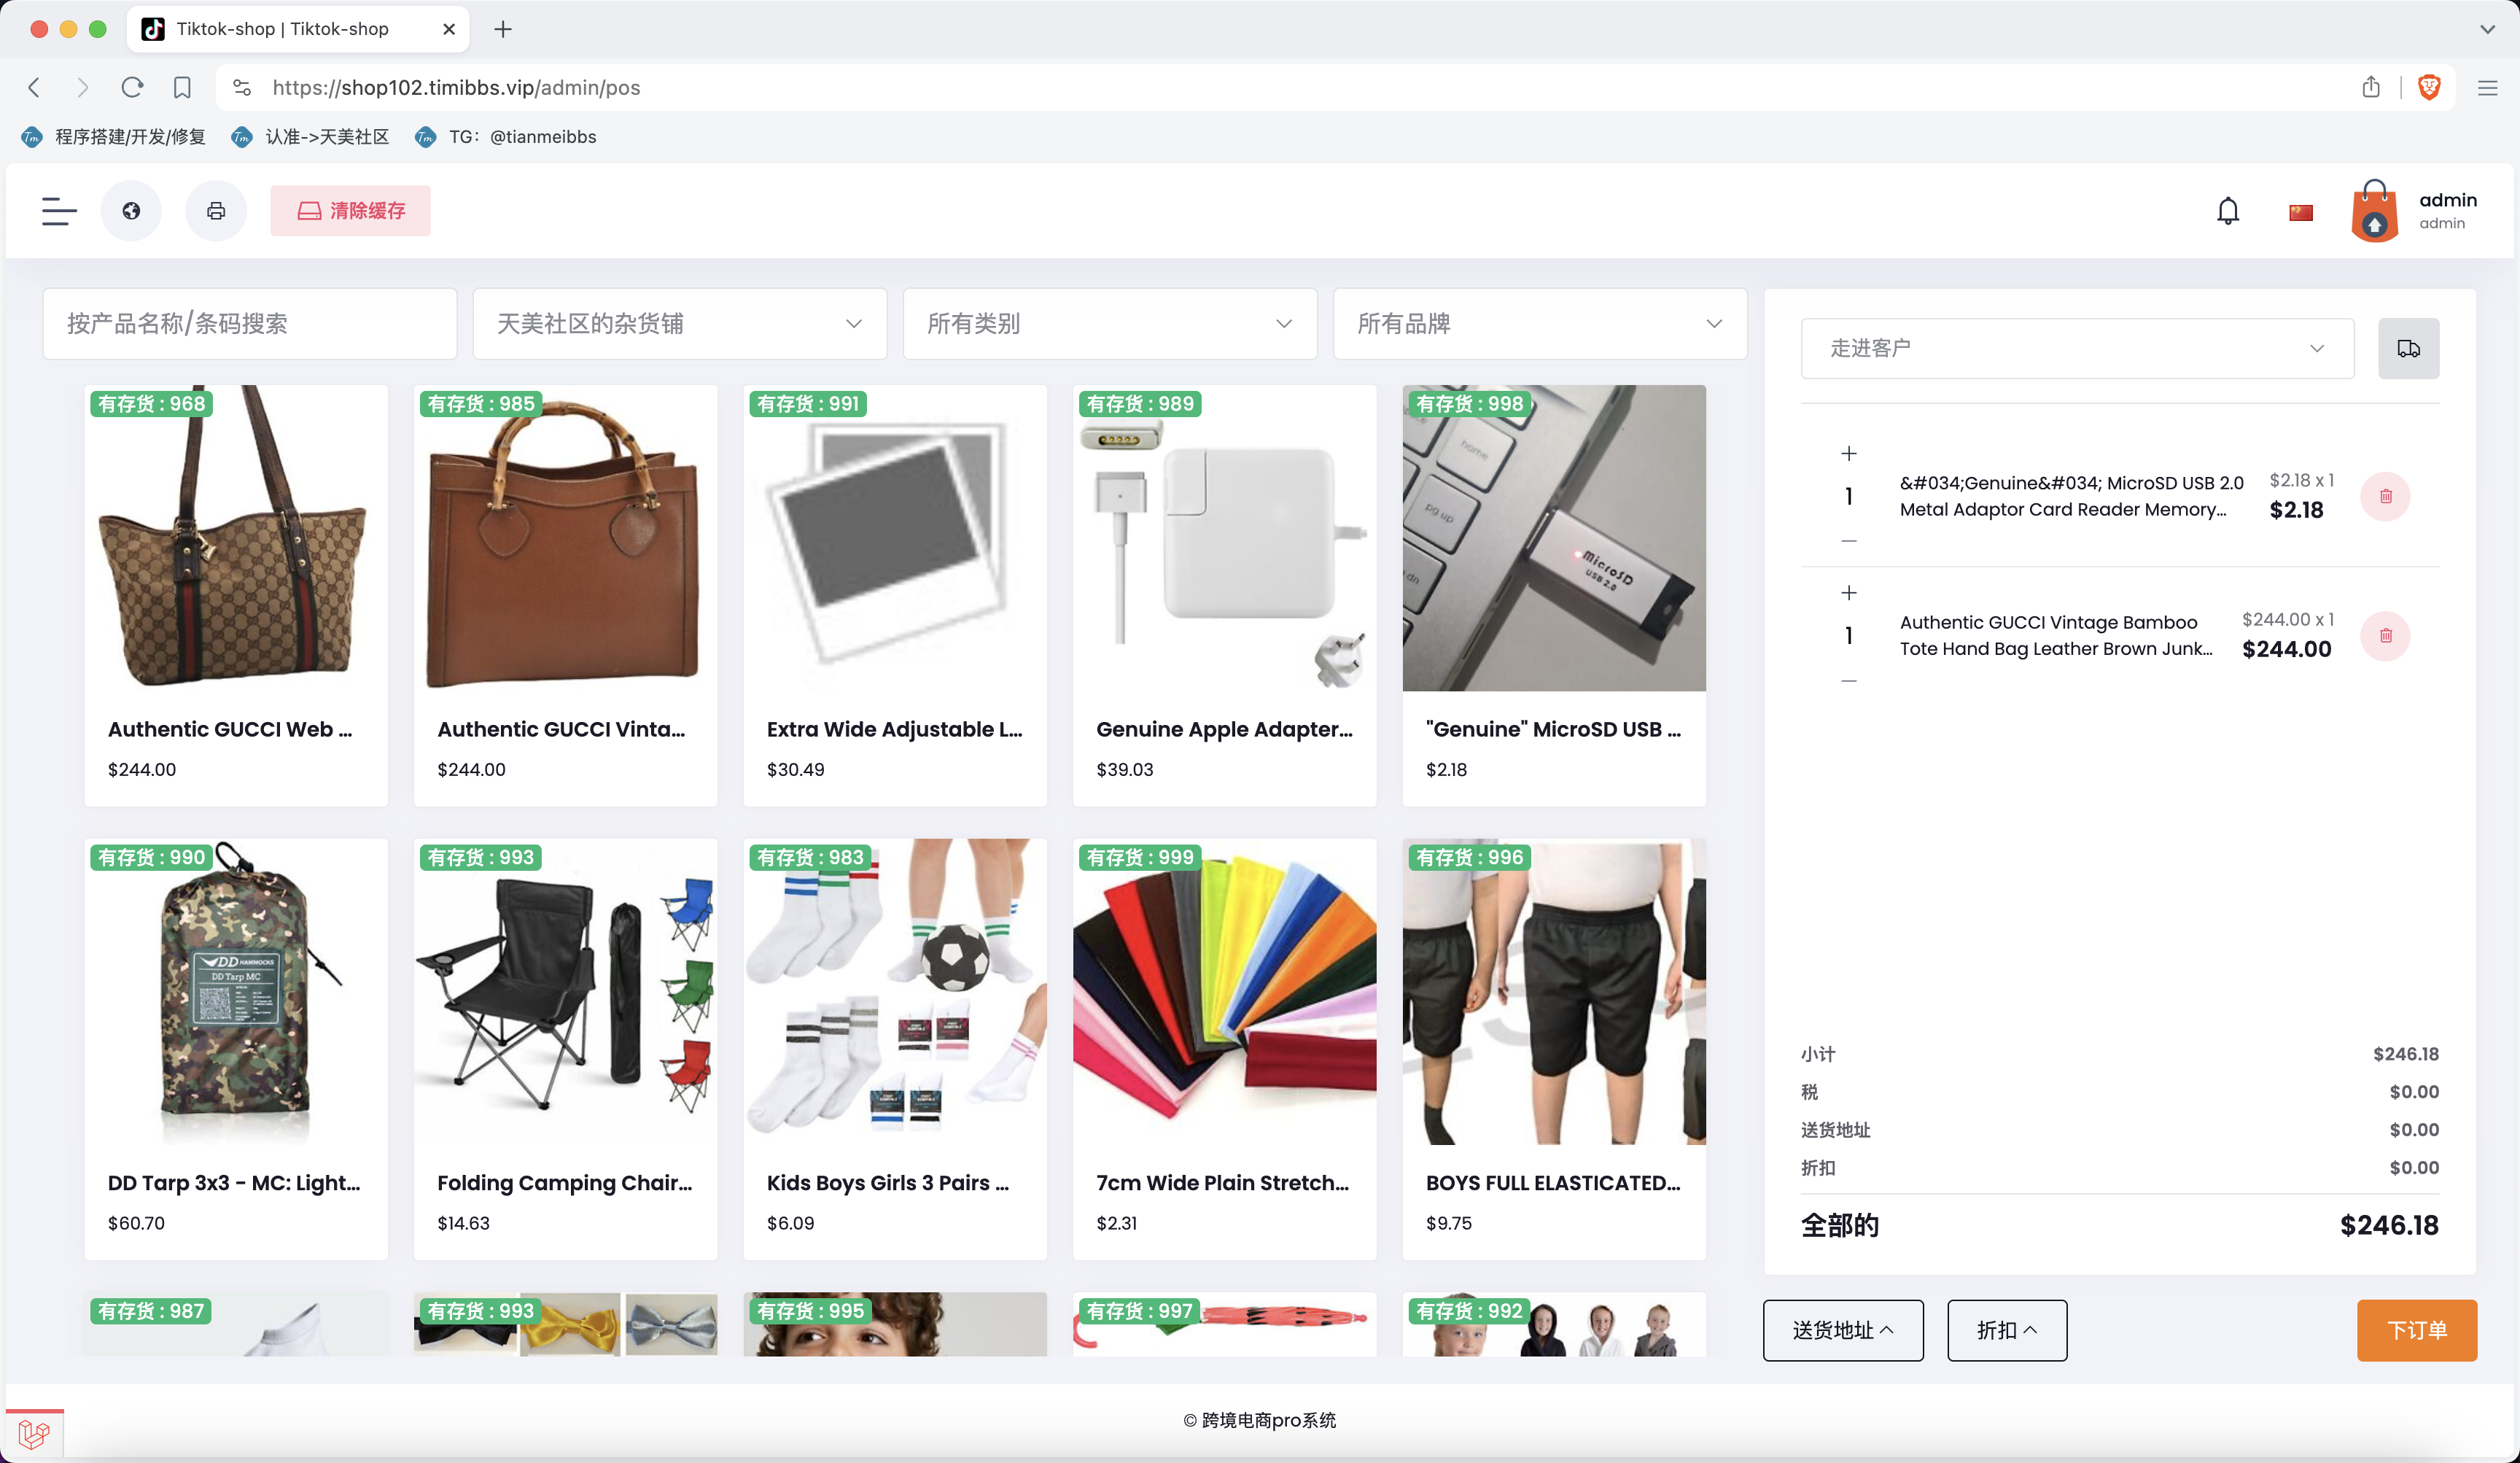Viewport: 2520px width, 1463px height.
Task: Click the 有存货 : 968 stock badge
Action: 151,404
